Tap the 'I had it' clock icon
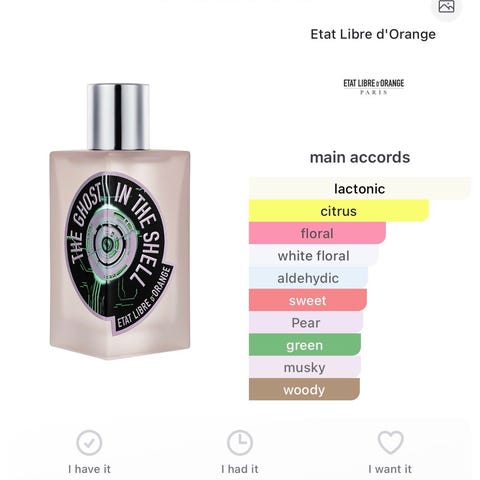 (240, 443)
